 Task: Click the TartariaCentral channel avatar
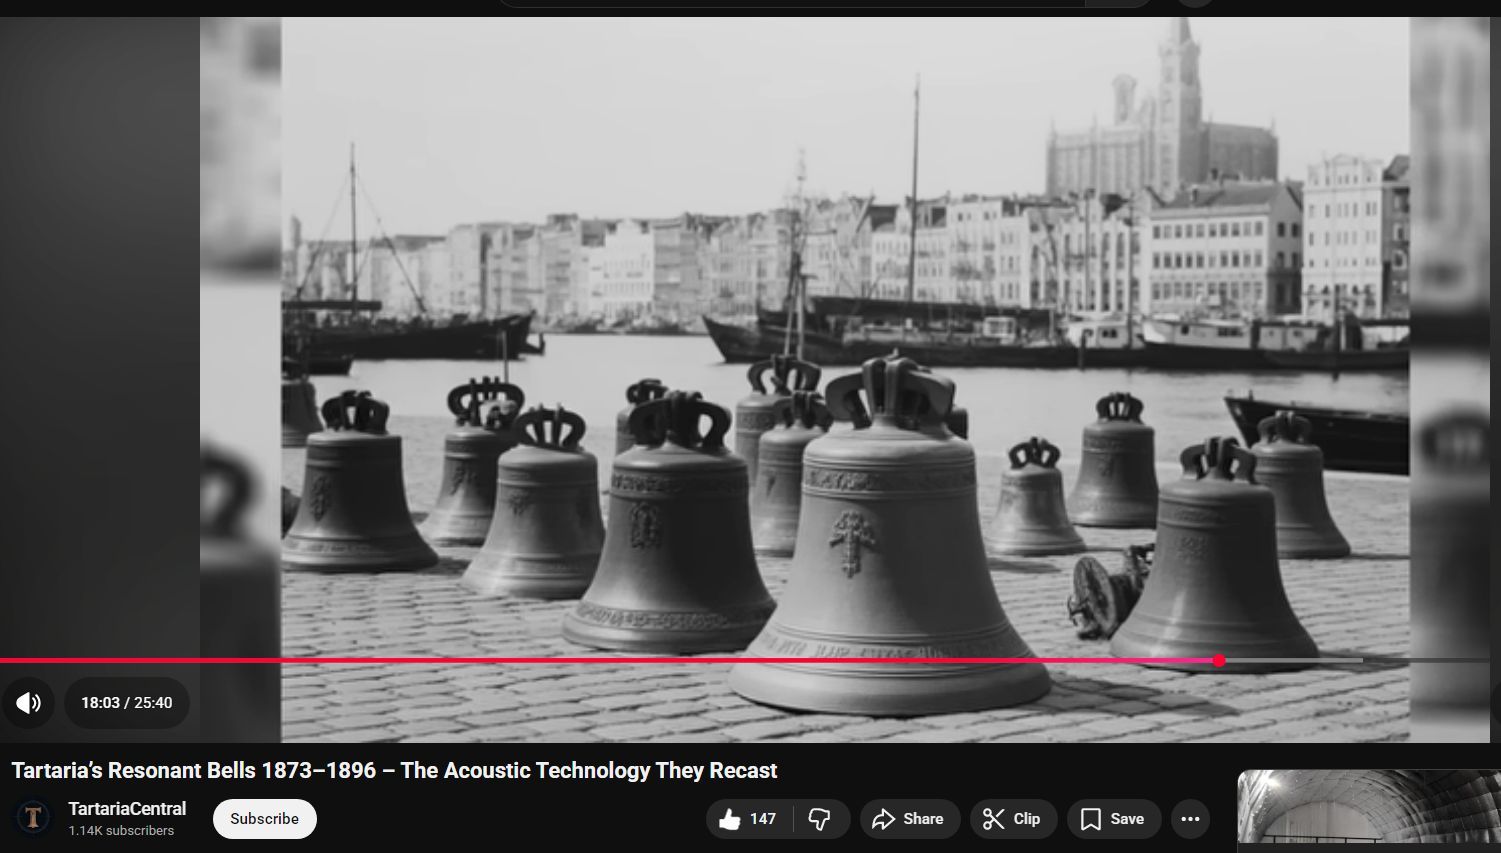(33, 818)
